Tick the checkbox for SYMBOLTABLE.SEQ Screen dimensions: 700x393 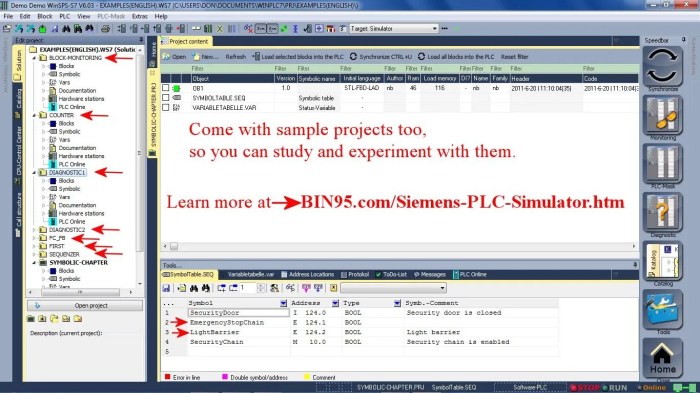point(166,98)
